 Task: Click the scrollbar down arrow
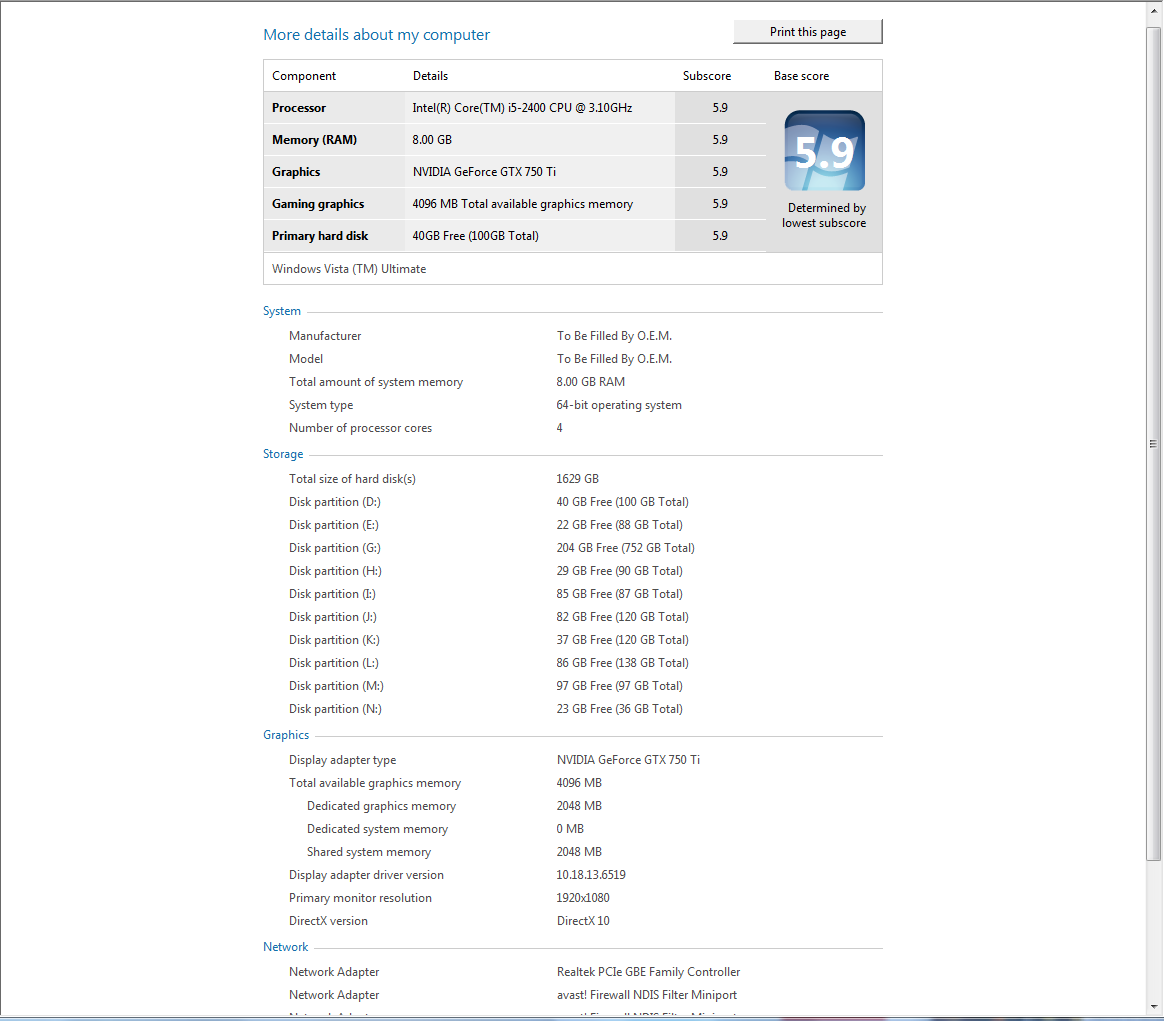click(1153, 1006)
